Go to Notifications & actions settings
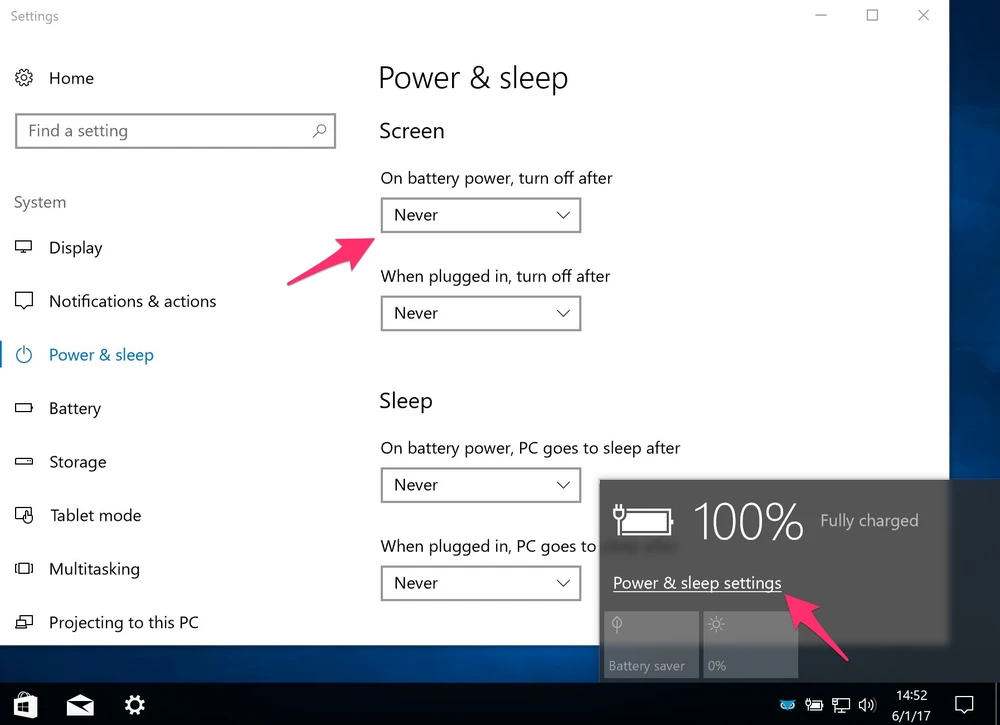1000x725 pixels. pyautogui.click(x=132, y=301)
